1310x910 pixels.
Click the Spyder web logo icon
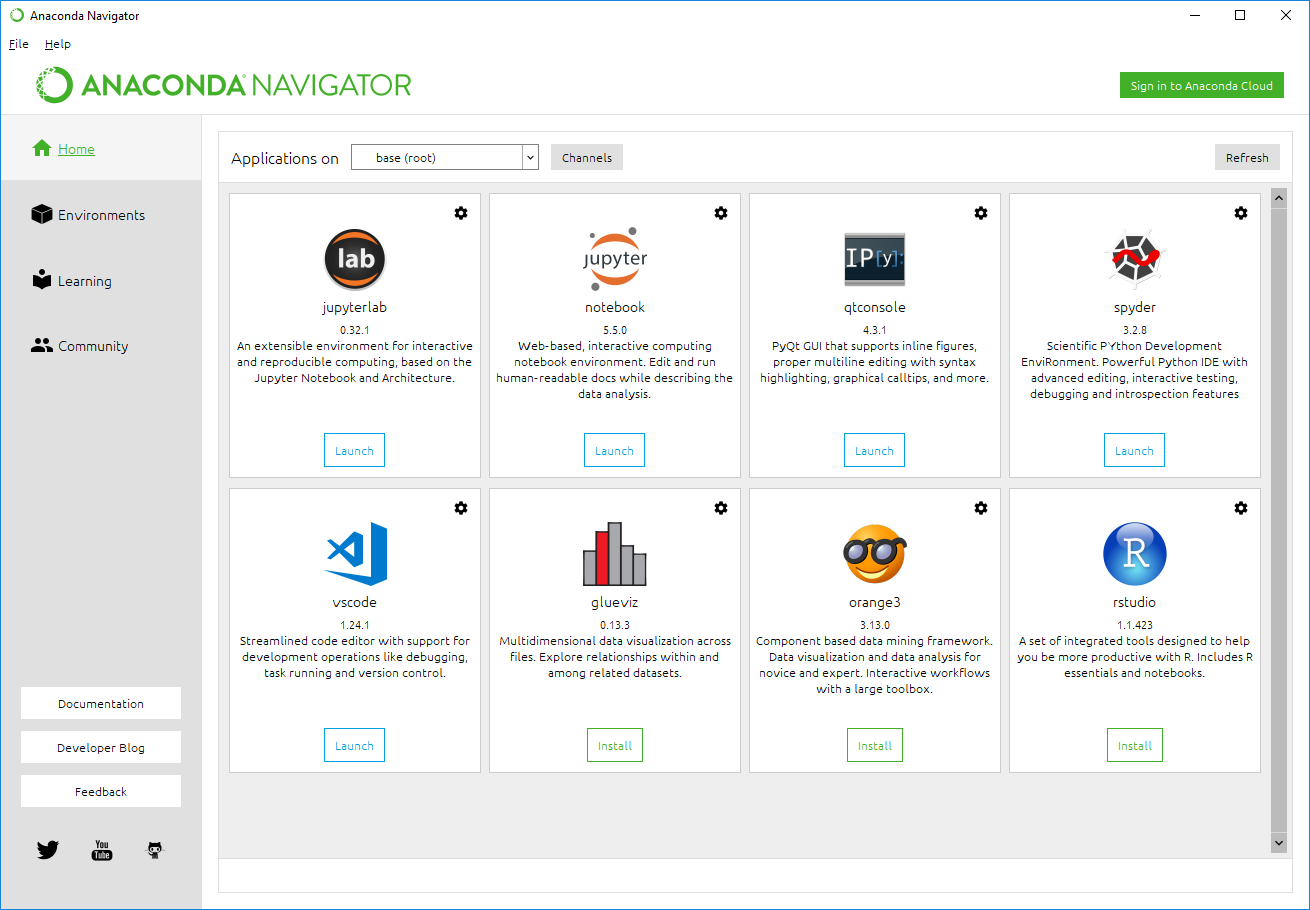pyautogui.click(x=1135, y=259)
